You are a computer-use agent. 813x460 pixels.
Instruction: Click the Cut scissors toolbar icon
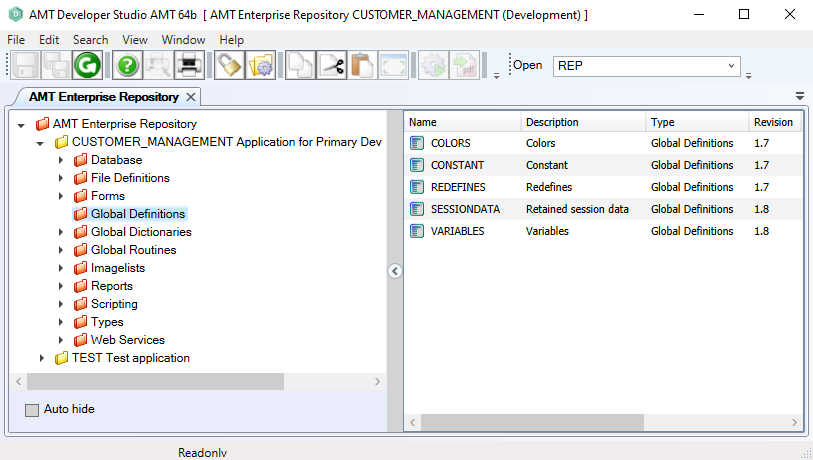[x=331, y=66]
